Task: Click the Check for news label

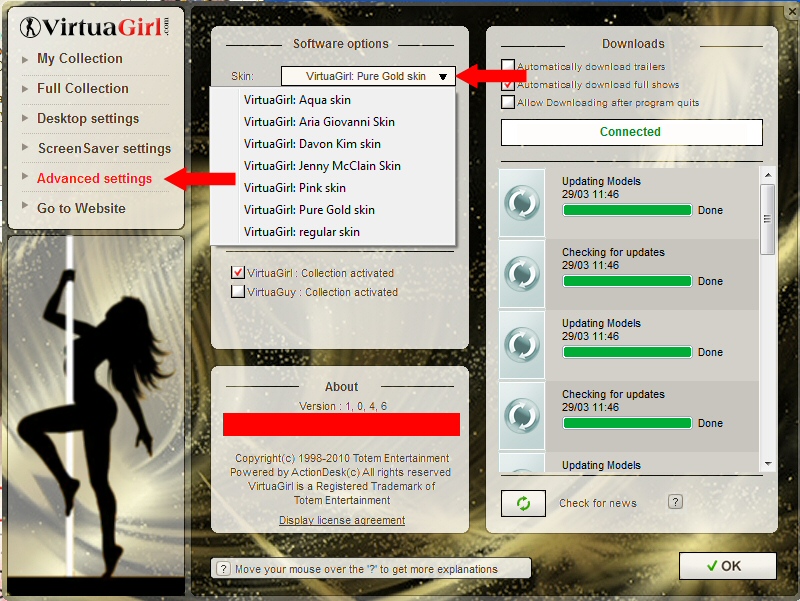Action: click(598, 503)
